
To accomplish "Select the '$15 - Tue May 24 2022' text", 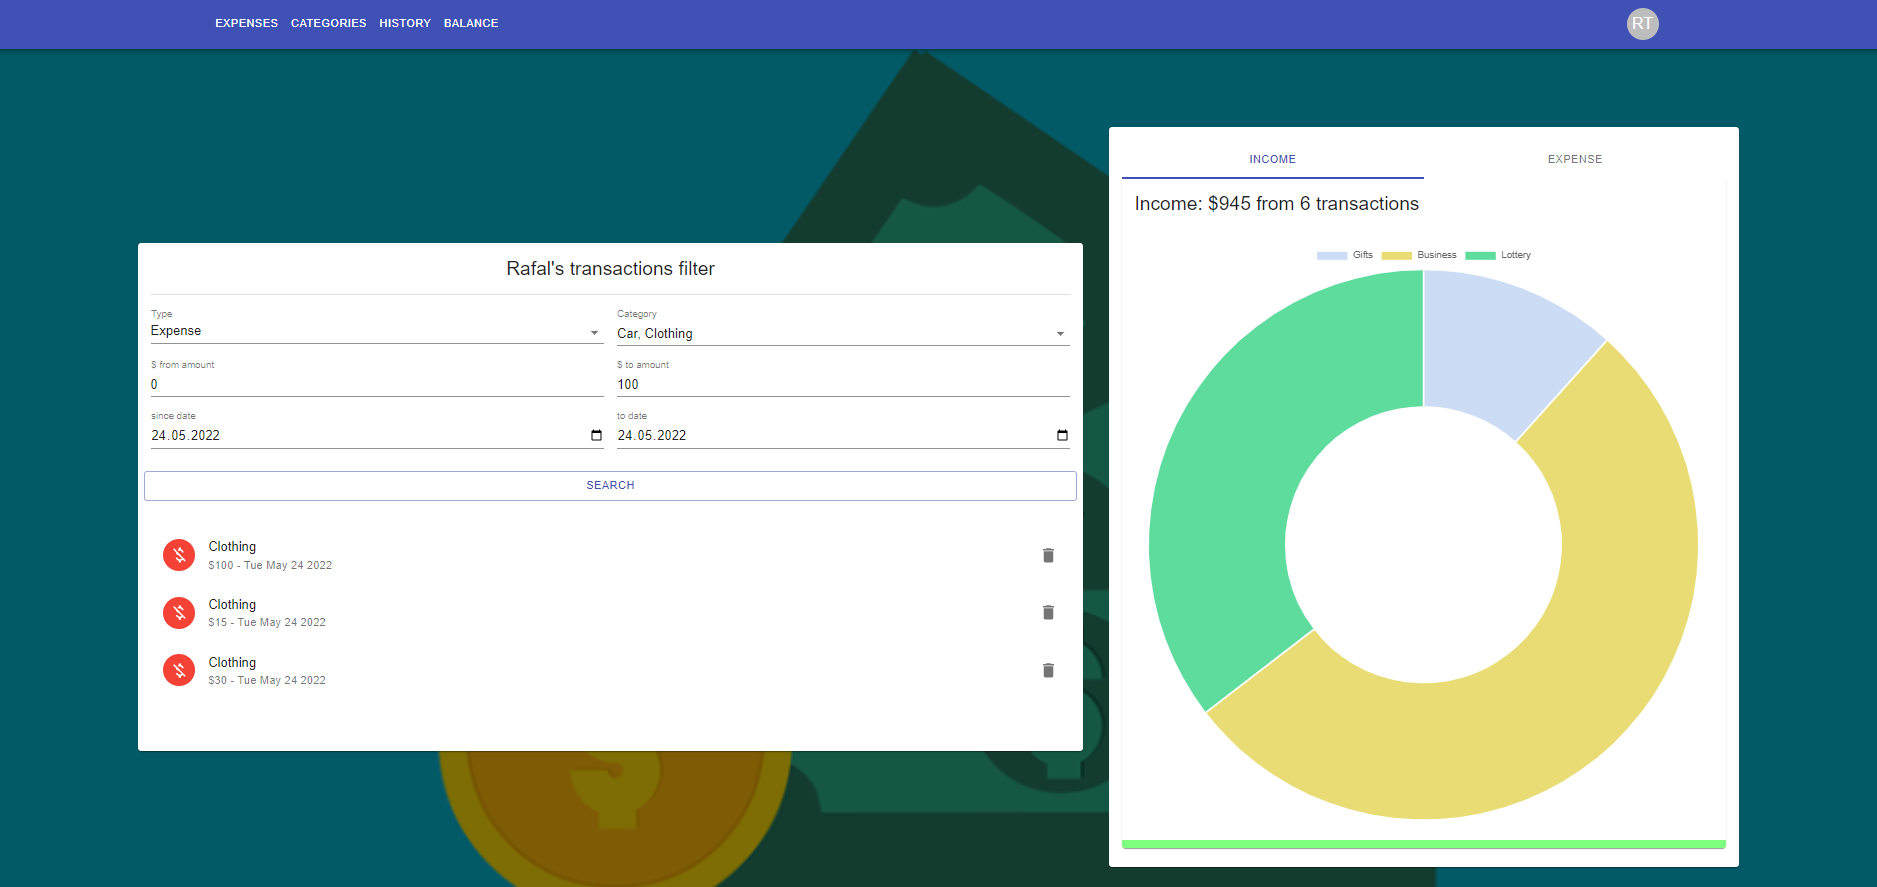I will pyautogui.click(x=267, y=622).
